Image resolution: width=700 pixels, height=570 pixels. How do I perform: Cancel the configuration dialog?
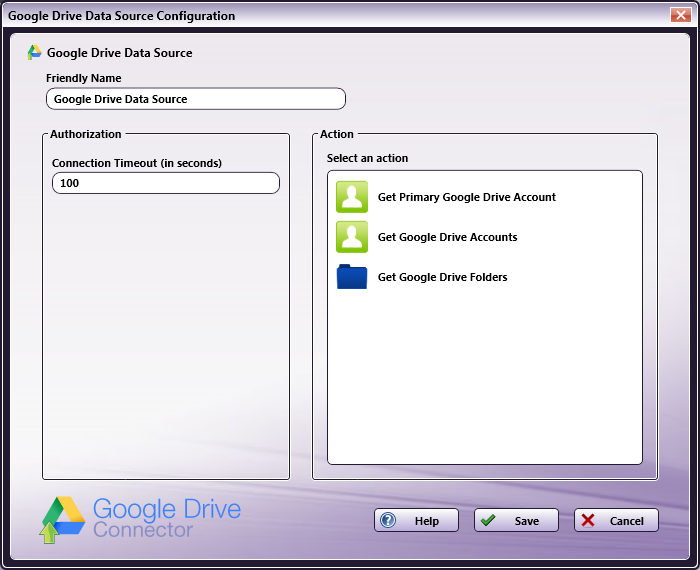click(616, 520)
